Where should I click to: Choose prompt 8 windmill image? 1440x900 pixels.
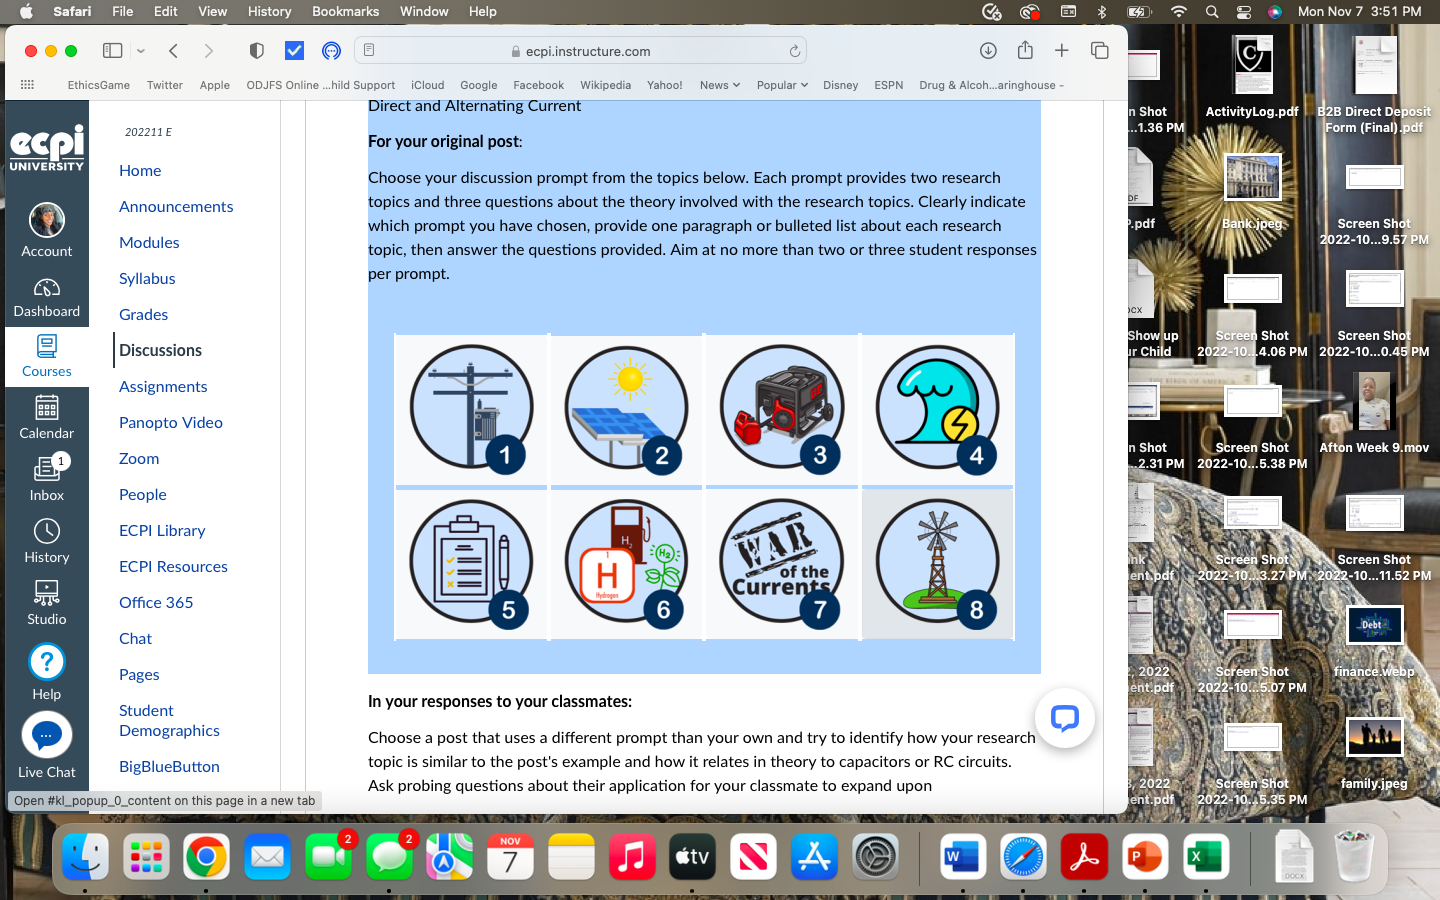click(938, 563)
